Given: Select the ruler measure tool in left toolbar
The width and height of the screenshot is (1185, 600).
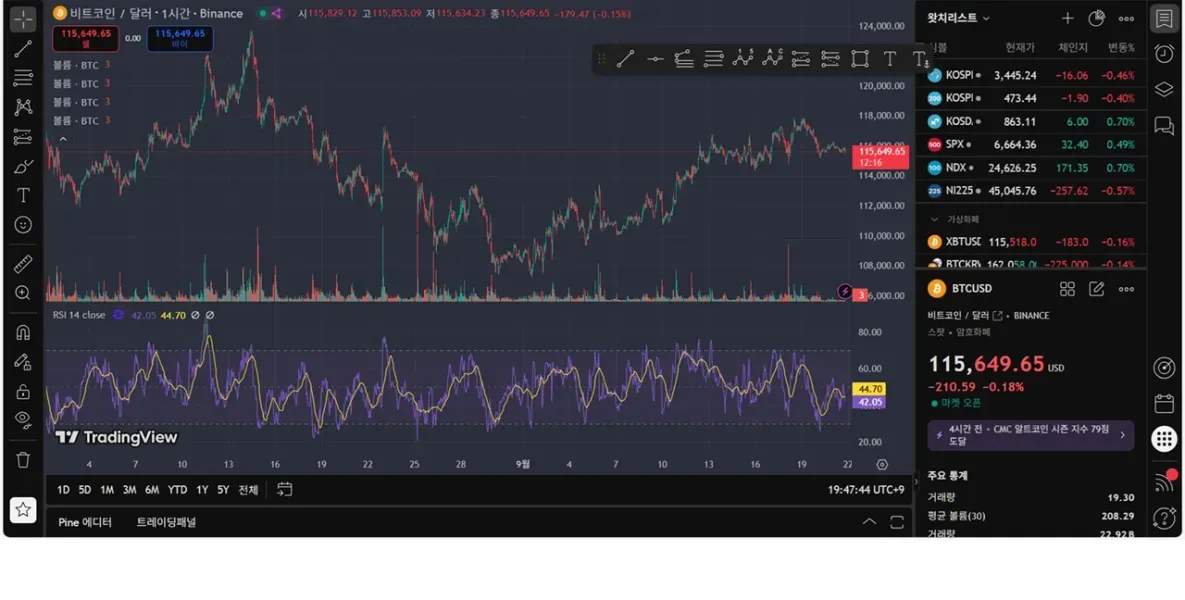Looking at the screenshot, I should (x=22, y=263).
